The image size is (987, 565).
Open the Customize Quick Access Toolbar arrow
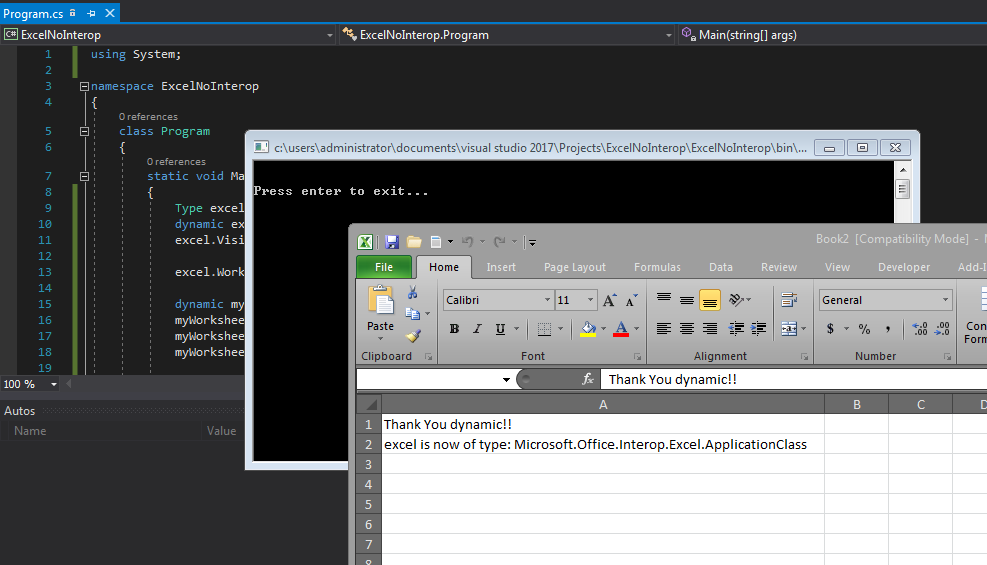pos(532,242)
